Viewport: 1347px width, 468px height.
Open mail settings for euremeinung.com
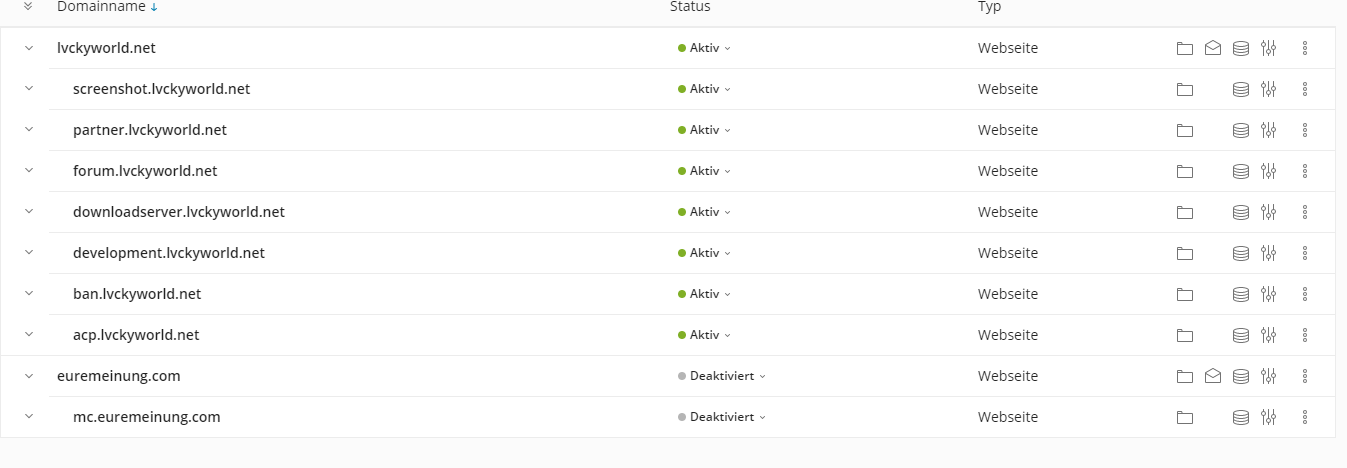tap(1213, 376)
